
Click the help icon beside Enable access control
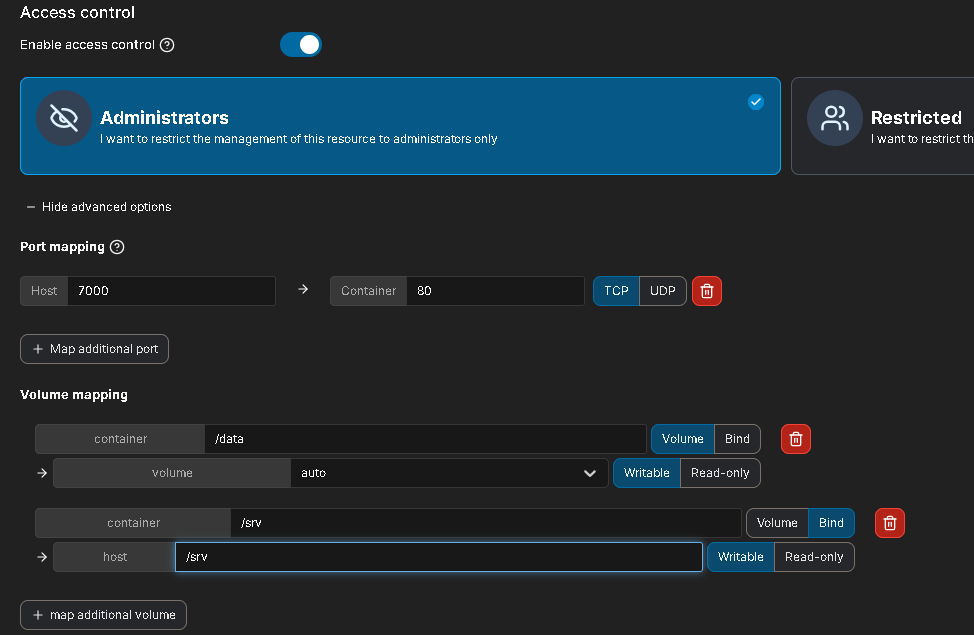(167, 45)
